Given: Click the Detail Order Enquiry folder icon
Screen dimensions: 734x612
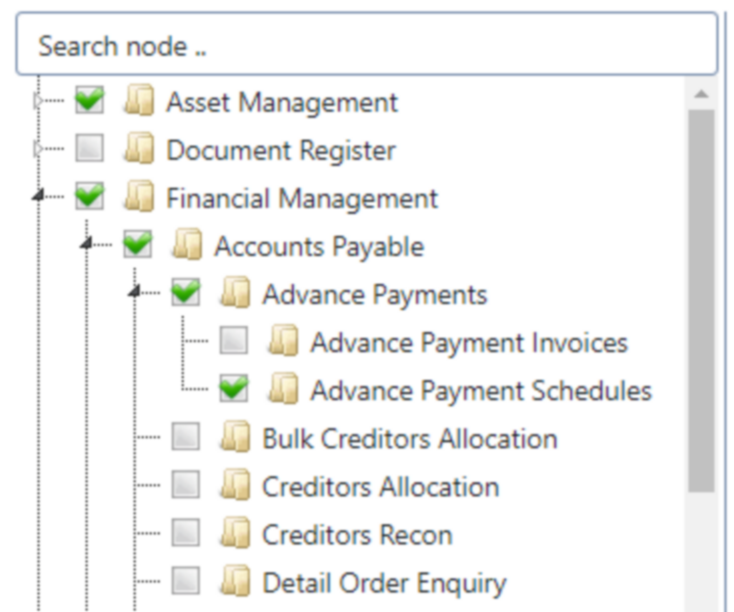Looking at the screenshot, I should (x=235, y=581).
